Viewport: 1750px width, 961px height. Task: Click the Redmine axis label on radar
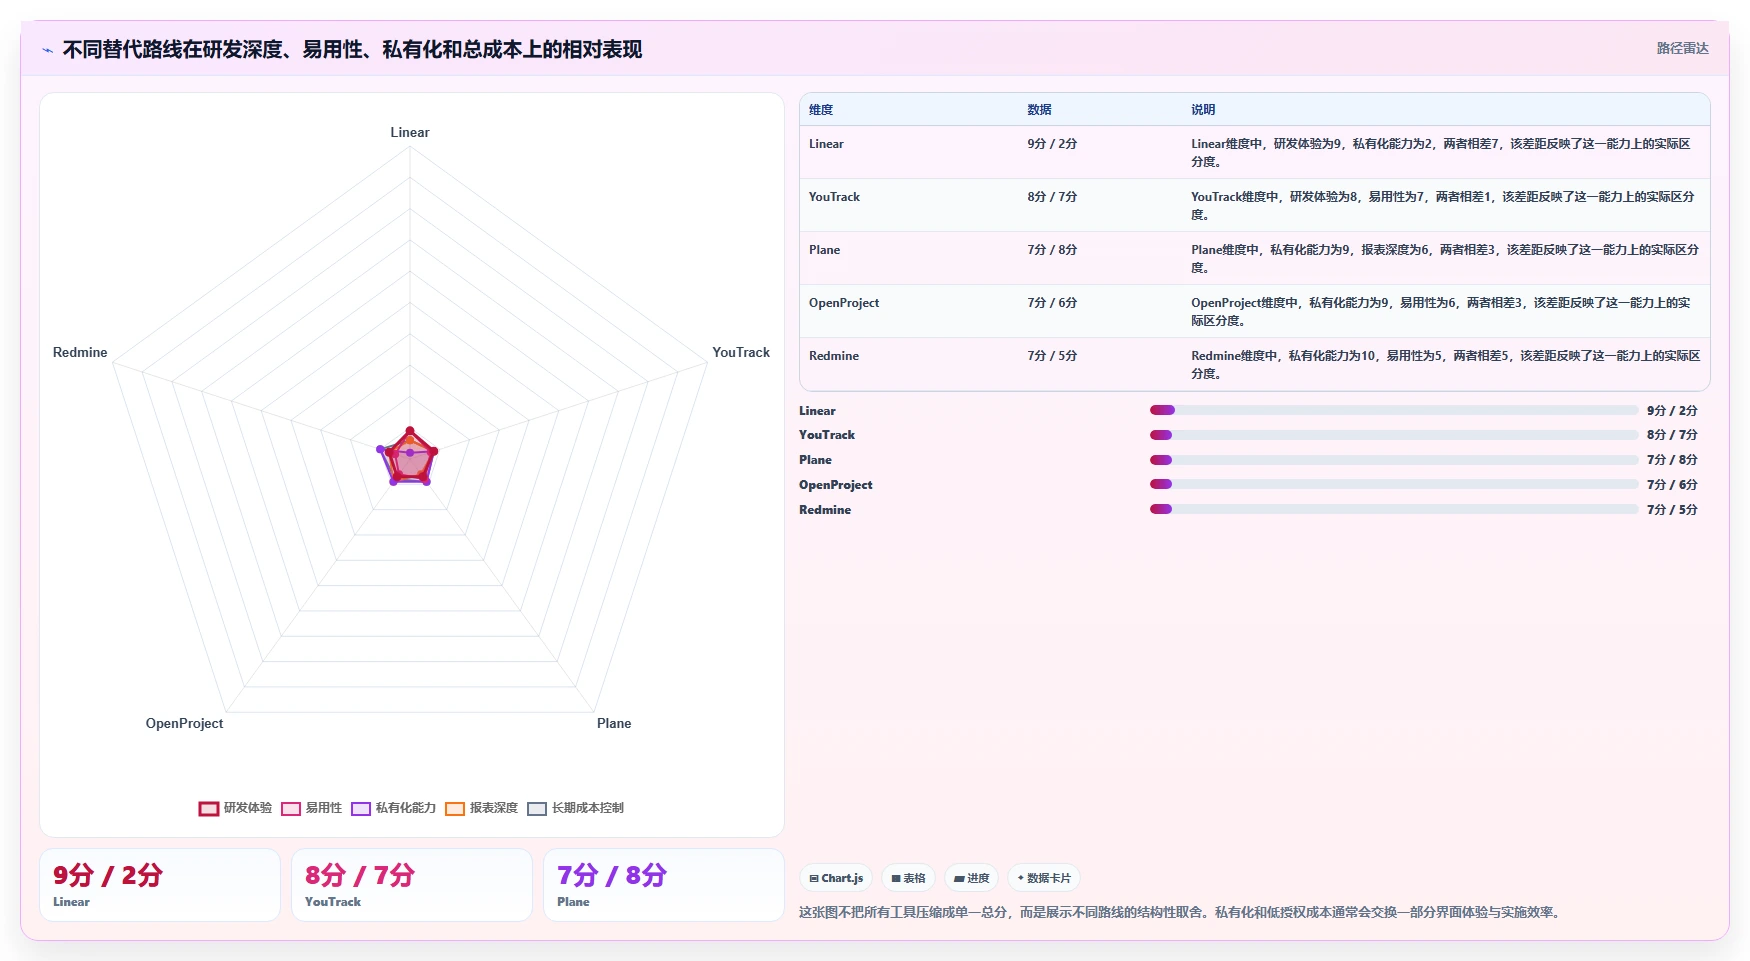point(80,352)
